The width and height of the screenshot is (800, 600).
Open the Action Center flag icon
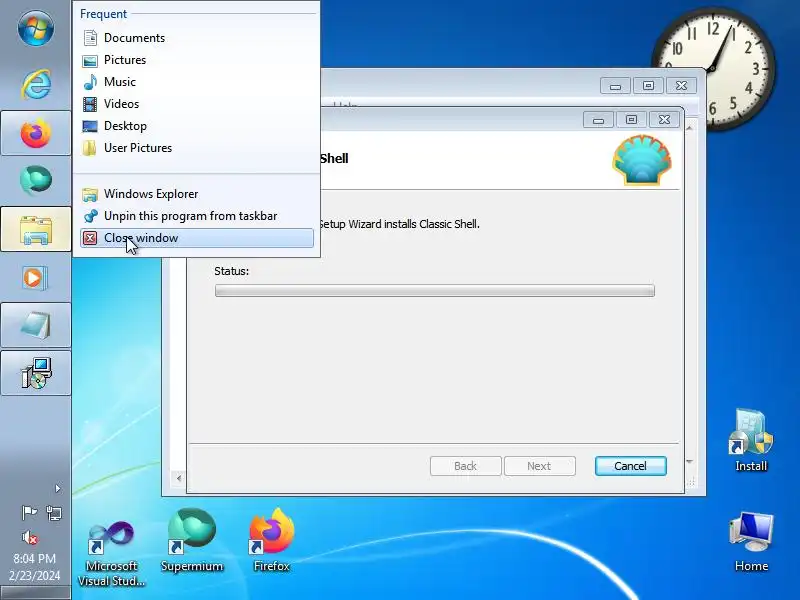(x=29, y=512)
